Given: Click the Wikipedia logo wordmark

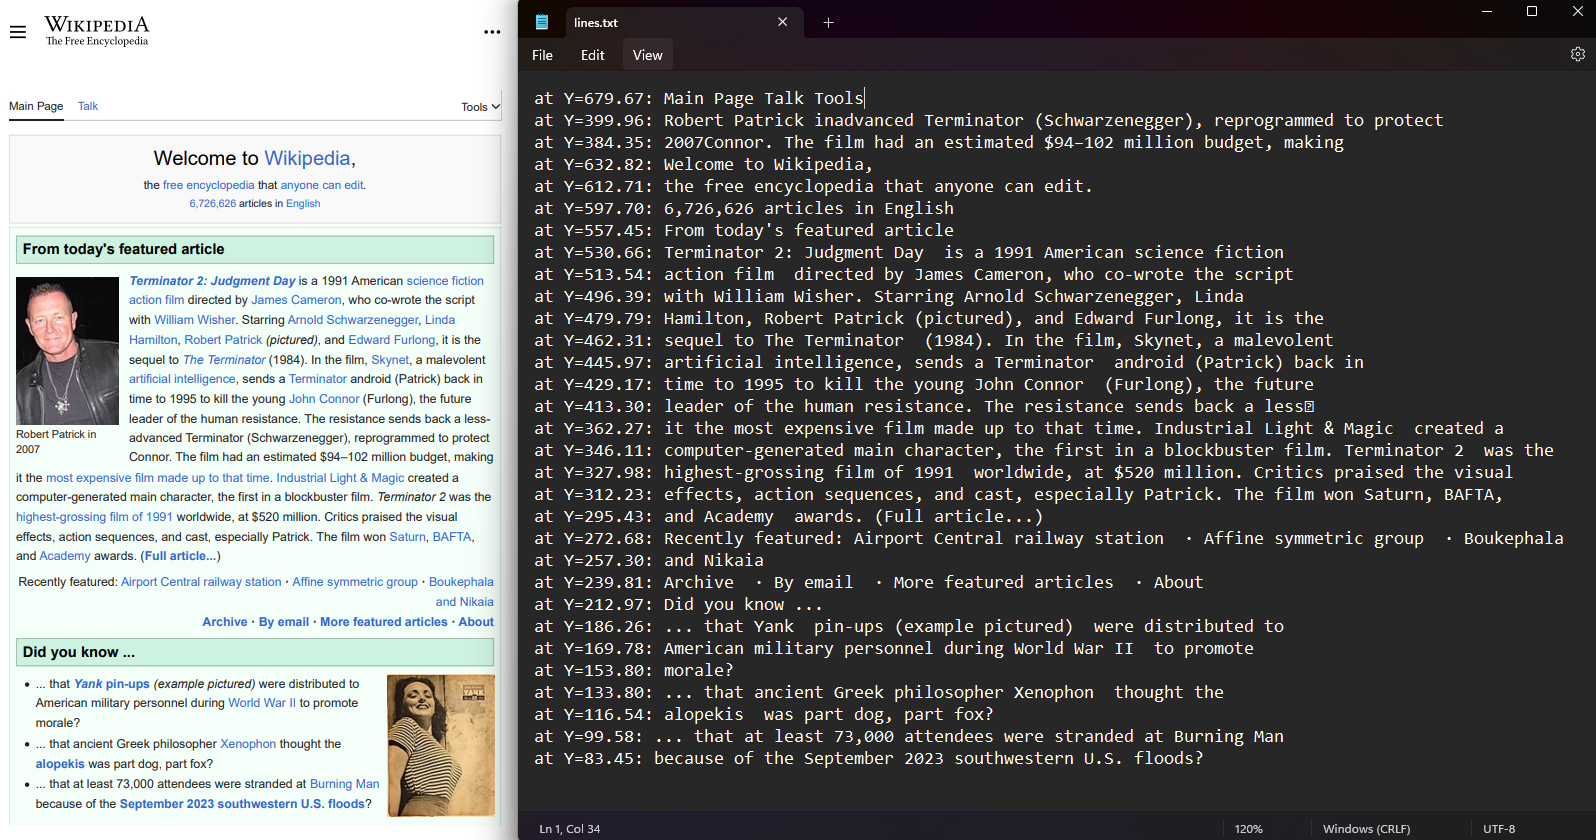Looking at the screenshot, I should point(97,30).
